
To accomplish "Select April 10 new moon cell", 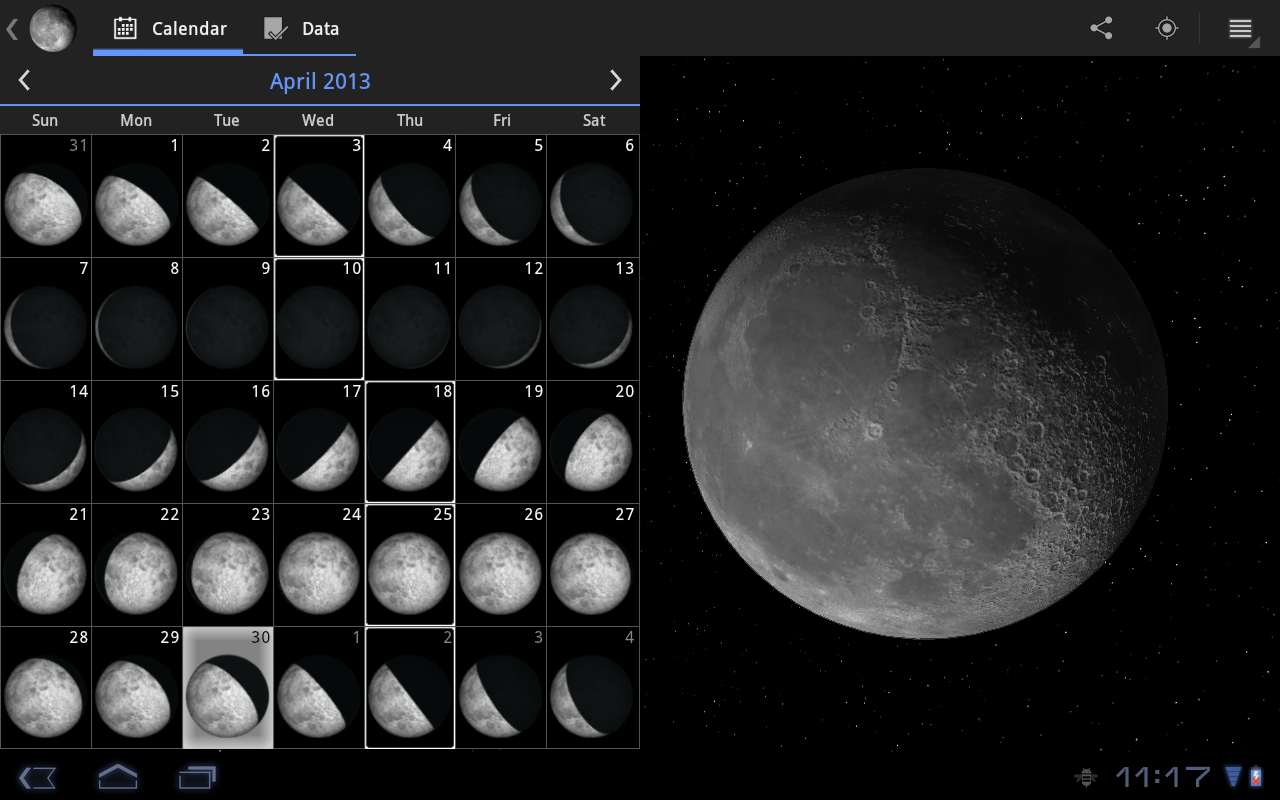I will pyautogui.click(x=318, y=319).
